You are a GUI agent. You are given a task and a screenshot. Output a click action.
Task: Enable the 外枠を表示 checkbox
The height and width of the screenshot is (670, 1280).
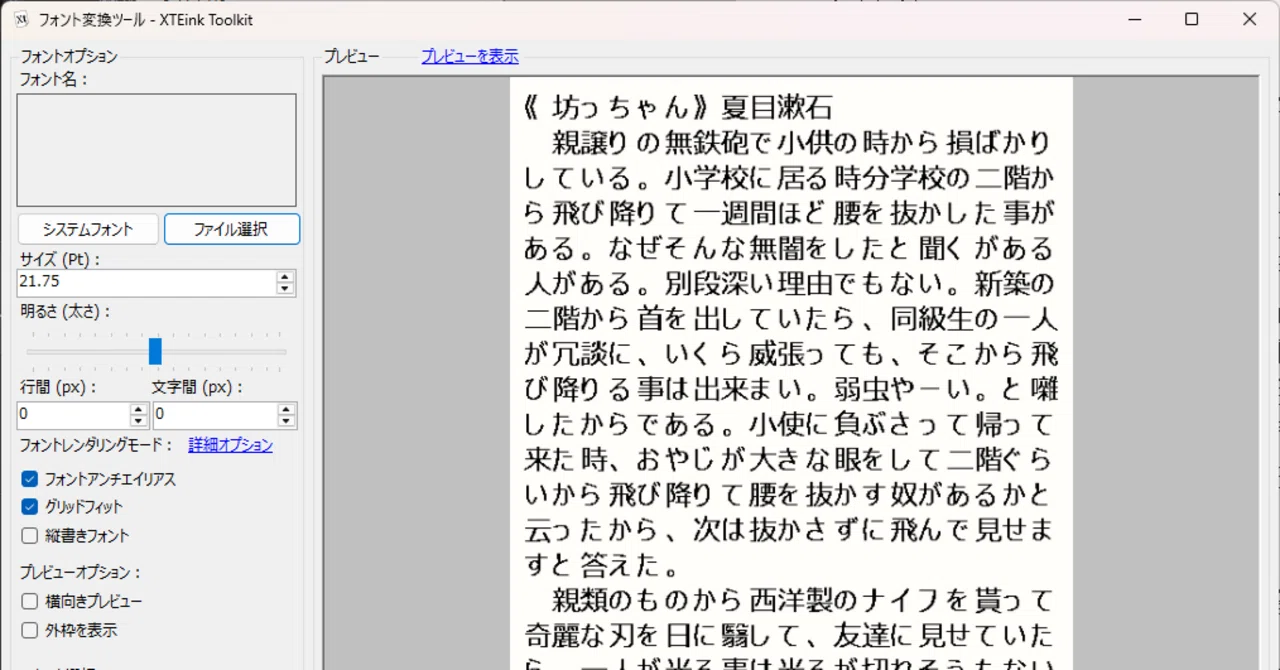[x=29, y=630]
